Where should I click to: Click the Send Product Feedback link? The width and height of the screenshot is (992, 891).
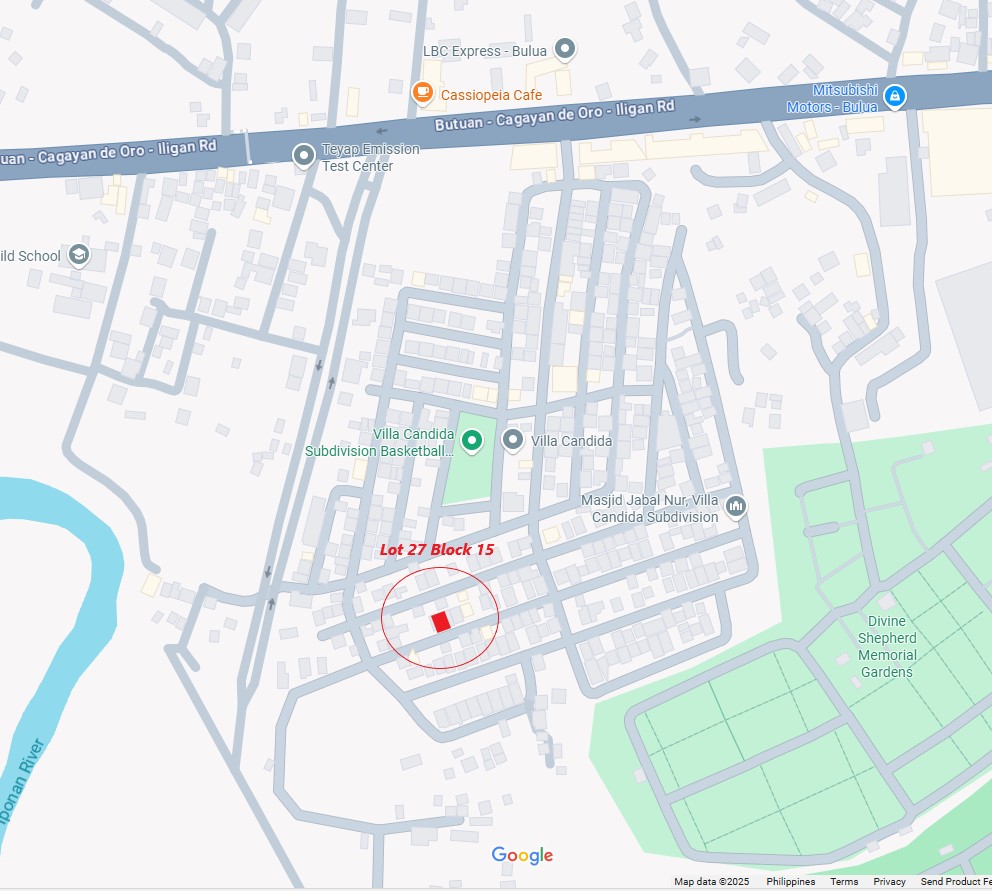tap(956, 882)
